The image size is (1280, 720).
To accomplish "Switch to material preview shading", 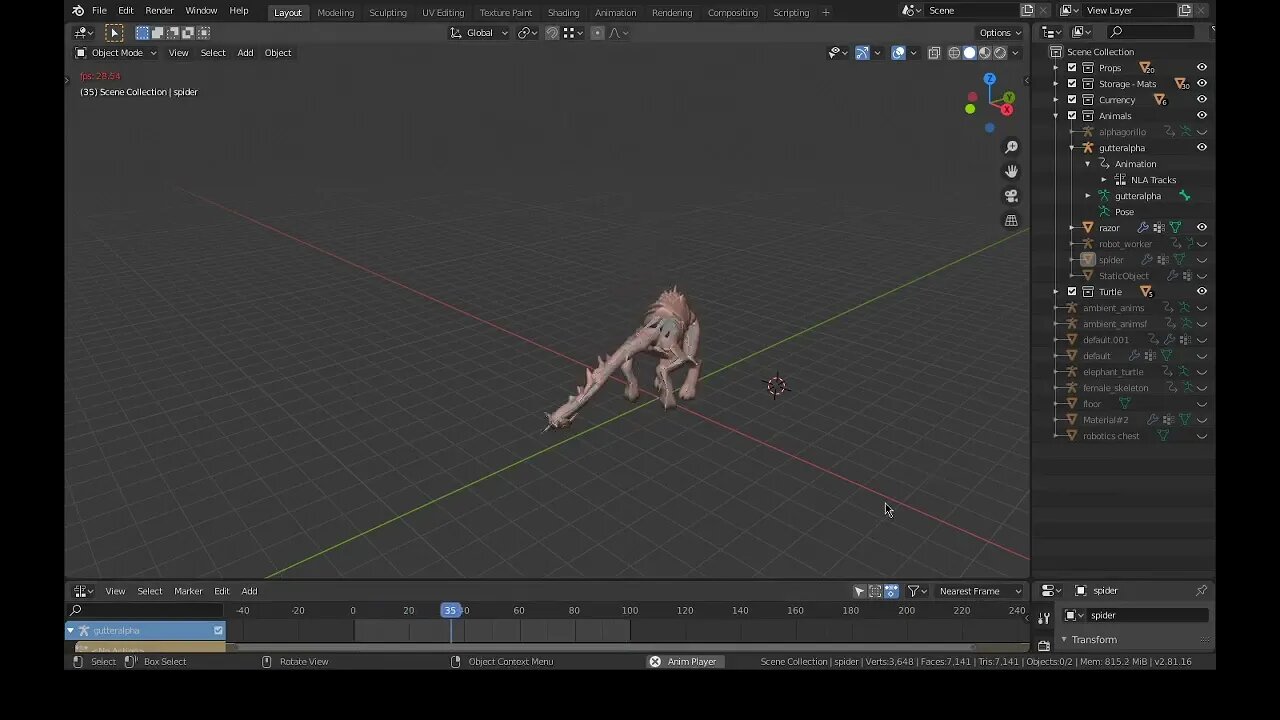I will coord(985,53).
